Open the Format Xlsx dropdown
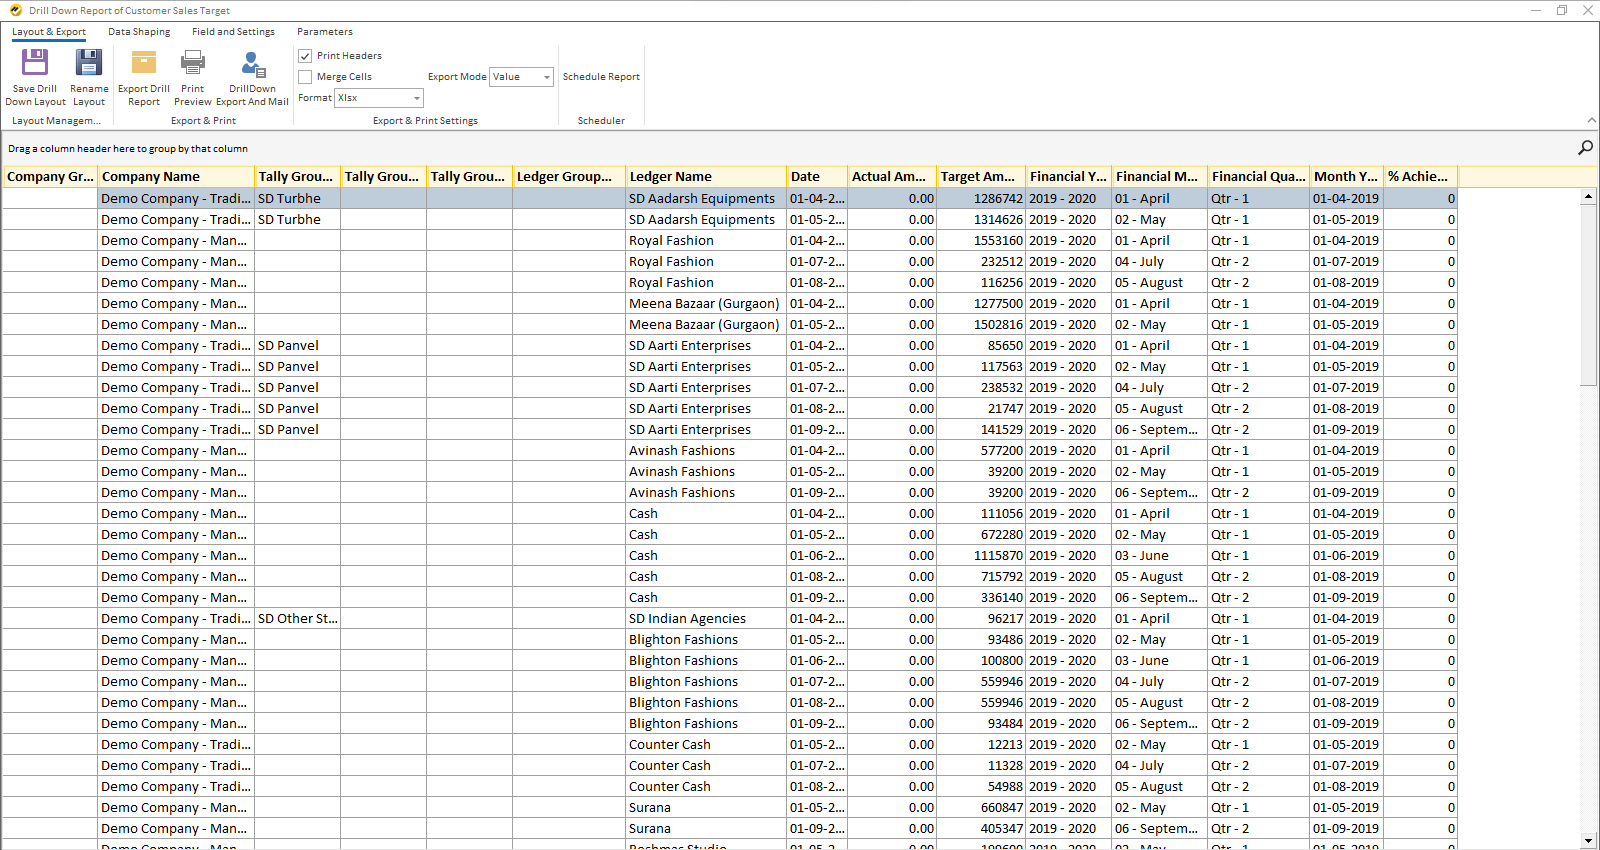Image resolution: width=1600 pixels, height=850 pixels. (x=417, y=98)
